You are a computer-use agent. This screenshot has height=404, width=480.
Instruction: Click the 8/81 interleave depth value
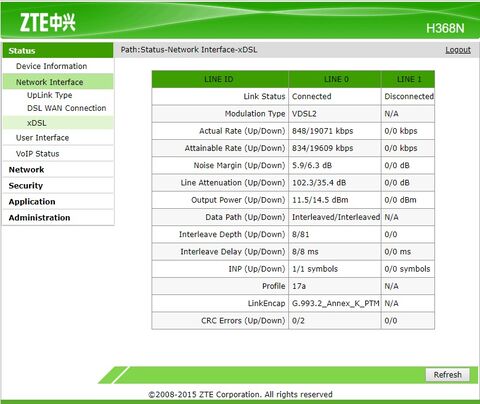(x=300, y=234)
